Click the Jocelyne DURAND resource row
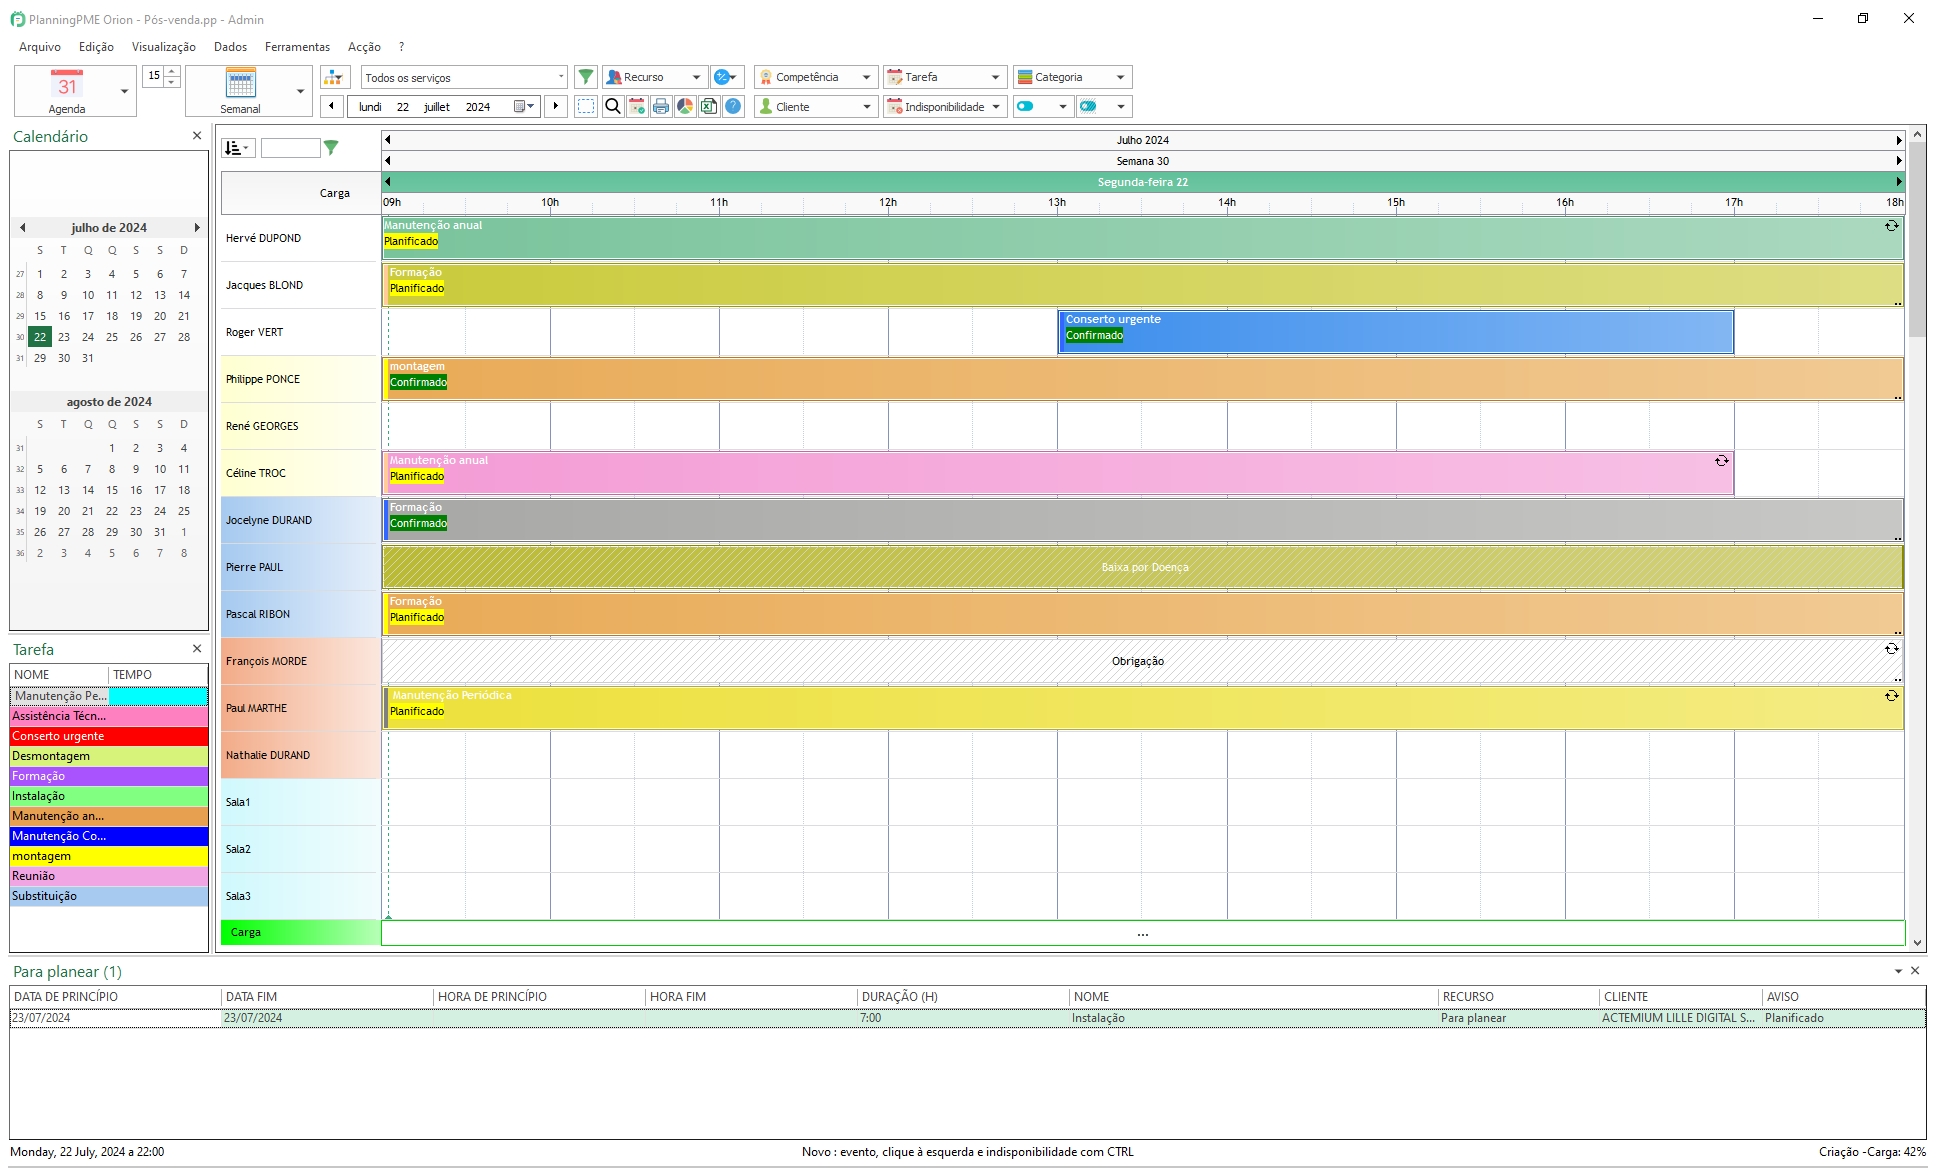 (300, 520)
